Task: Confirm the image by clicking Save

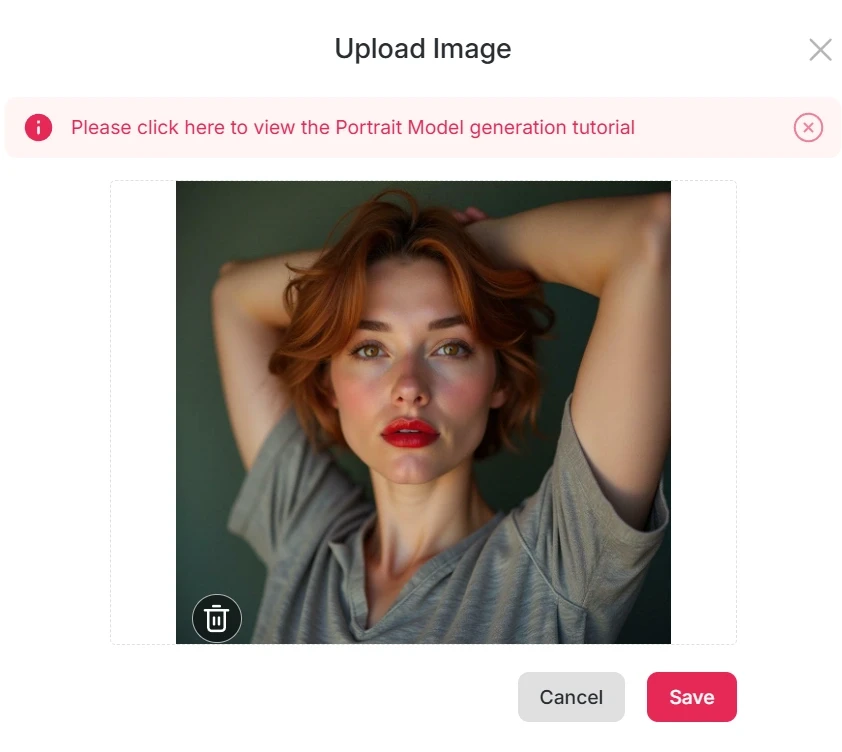Action: tap(691, 697)
